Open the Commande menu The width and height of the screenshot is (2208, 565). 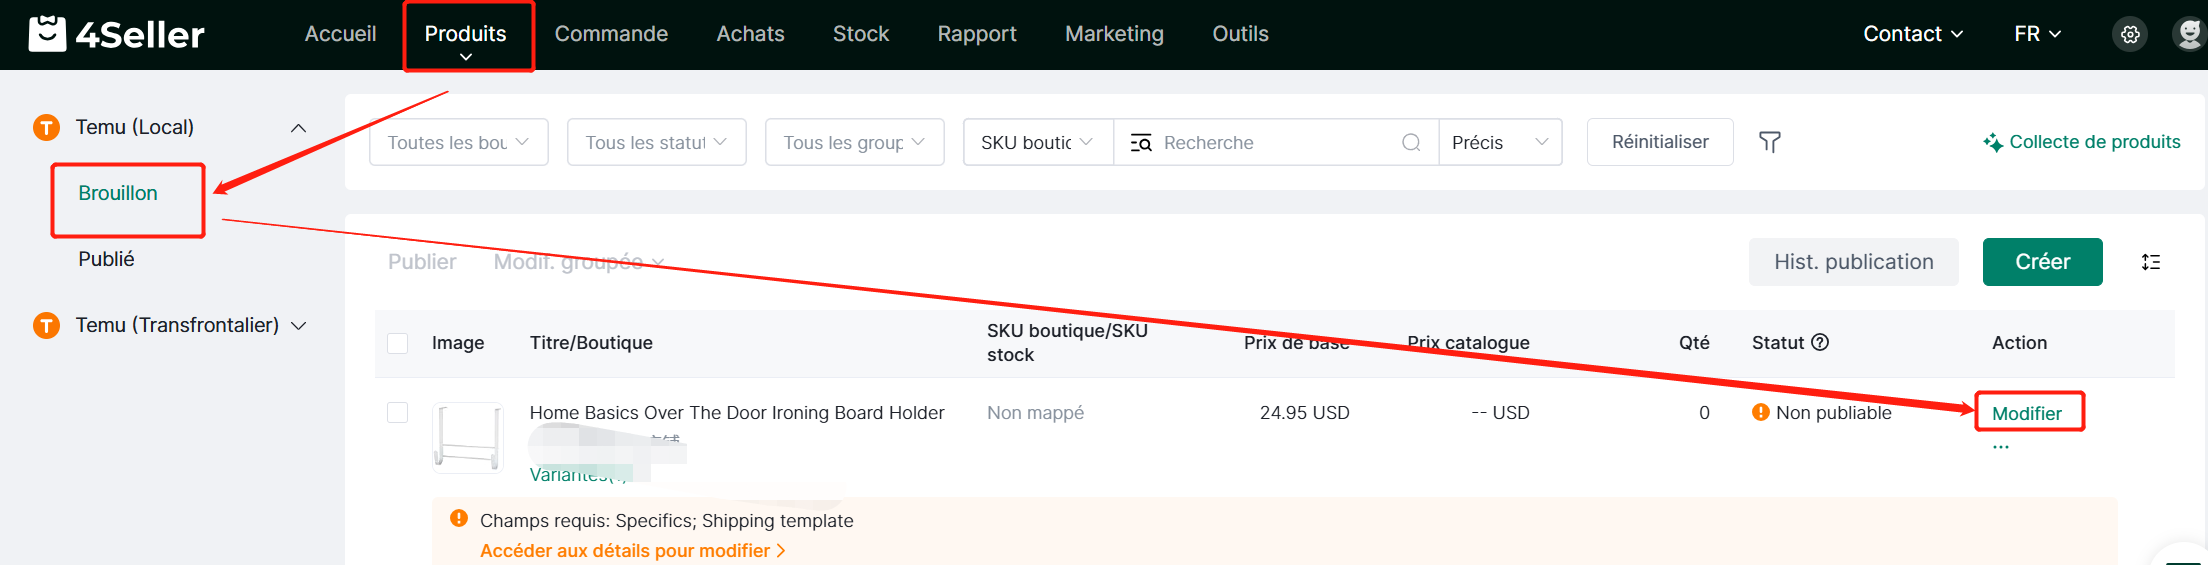point(611,34)
